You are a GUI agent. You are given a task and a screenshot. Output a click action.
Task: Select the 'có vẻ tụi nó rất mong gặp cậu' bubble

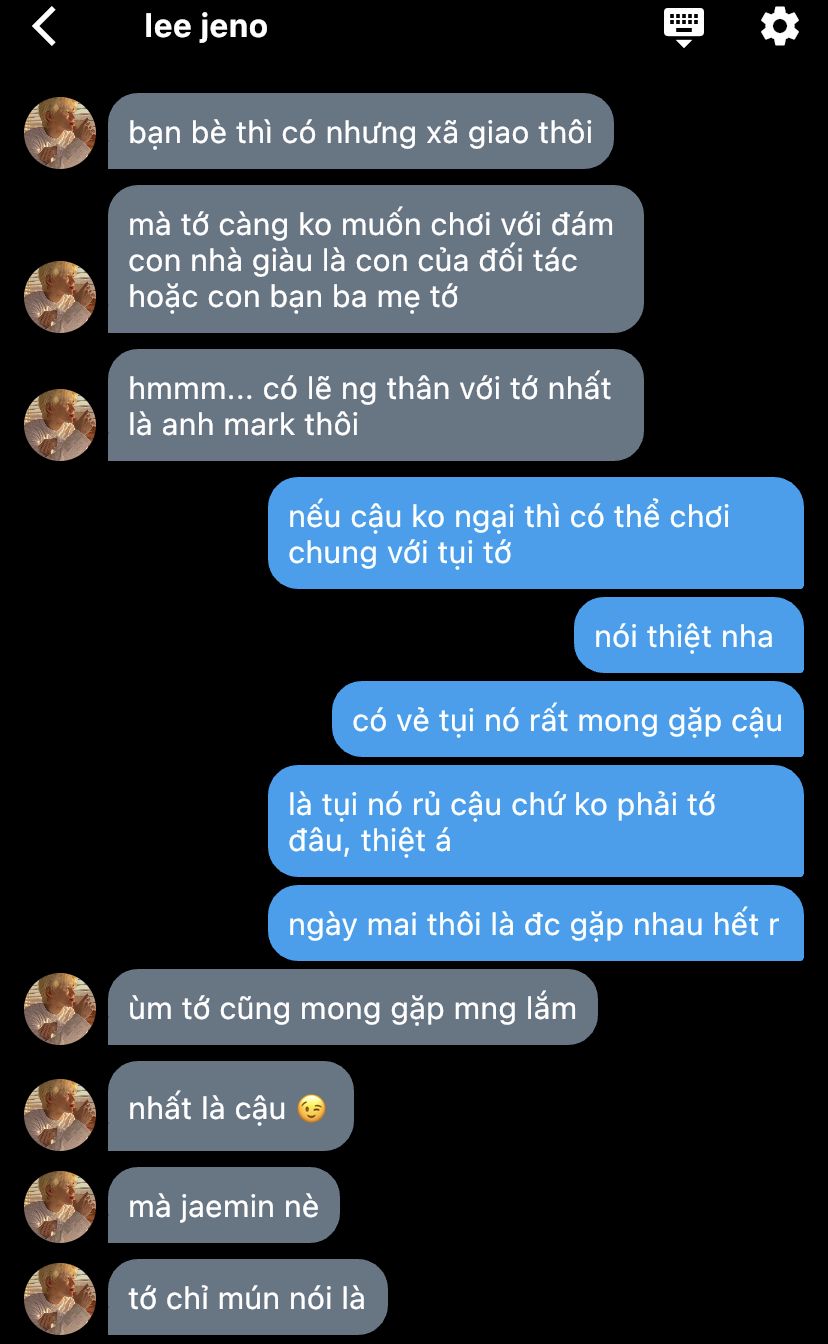[x=568, y=719]
